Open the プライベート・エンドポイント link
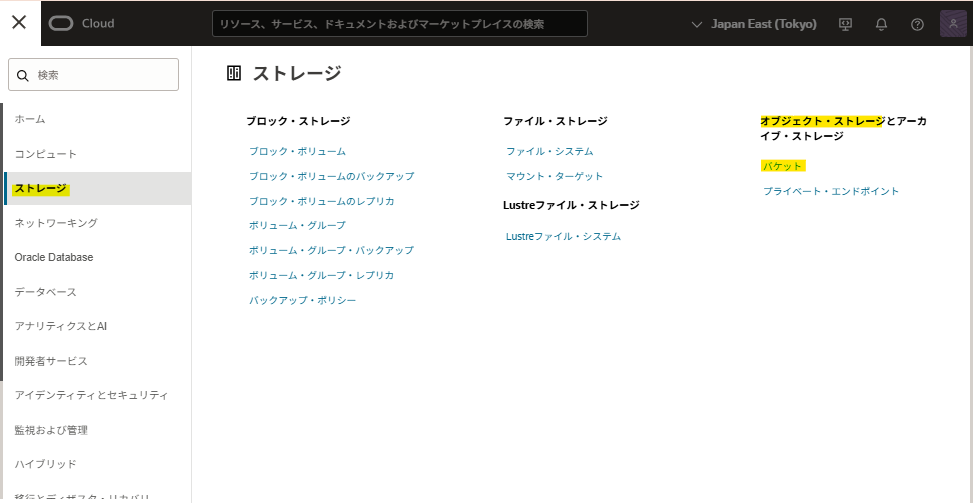The height and width of the screenshot is (503, 973). pyautogui.click(x=831, y=191)
